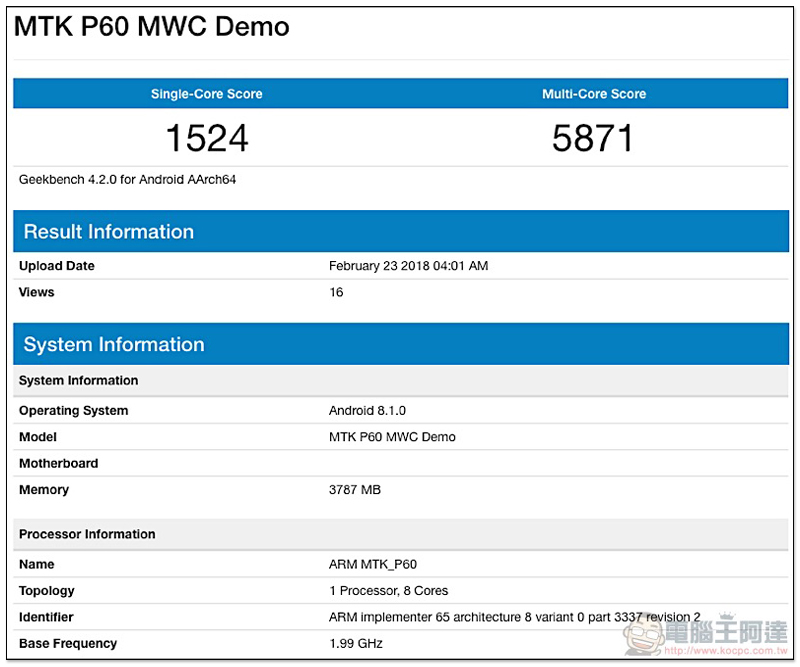Click the Android 8.1.0 operating system value
This screenshot has height=667, width=800.
point(367,411)
